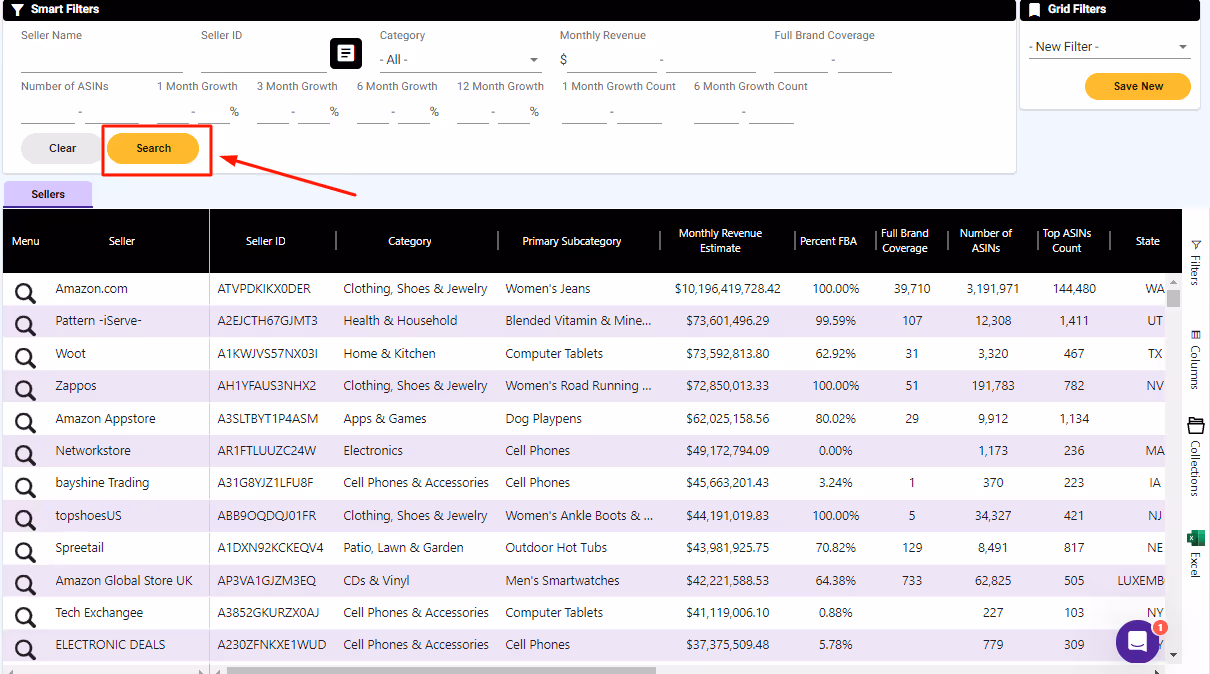Select the Sellers tab

pos(48,194)
